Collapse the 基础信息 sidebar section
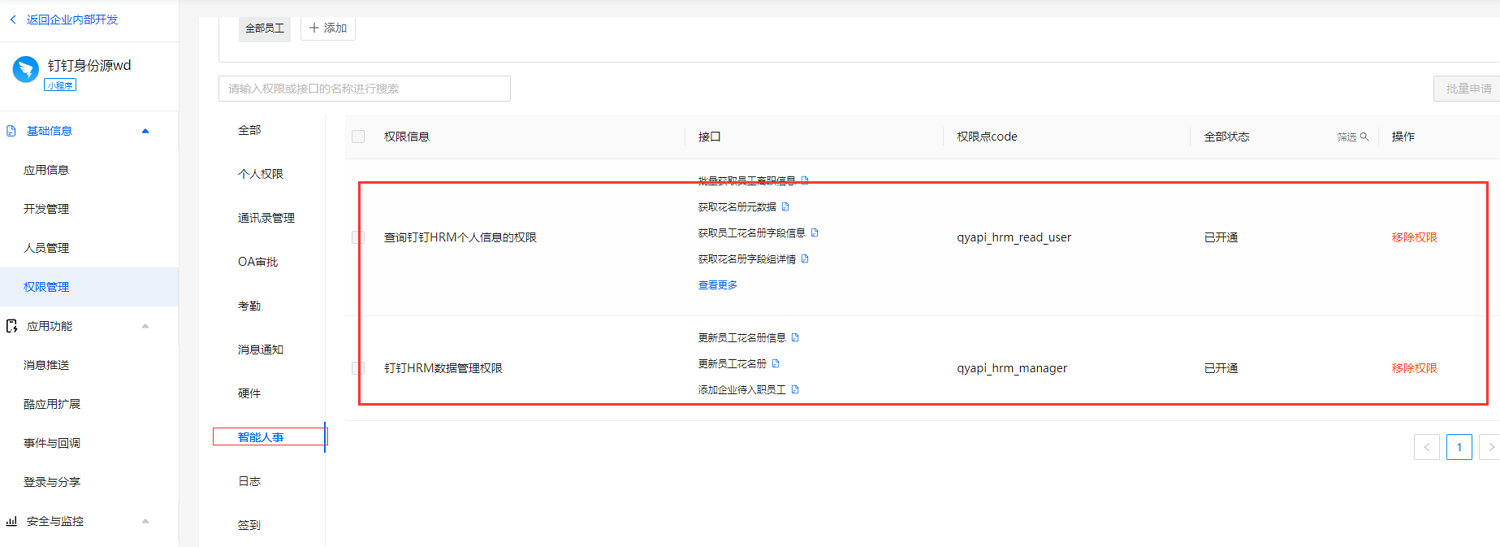1500x547 pixels. tap(146, 131)
